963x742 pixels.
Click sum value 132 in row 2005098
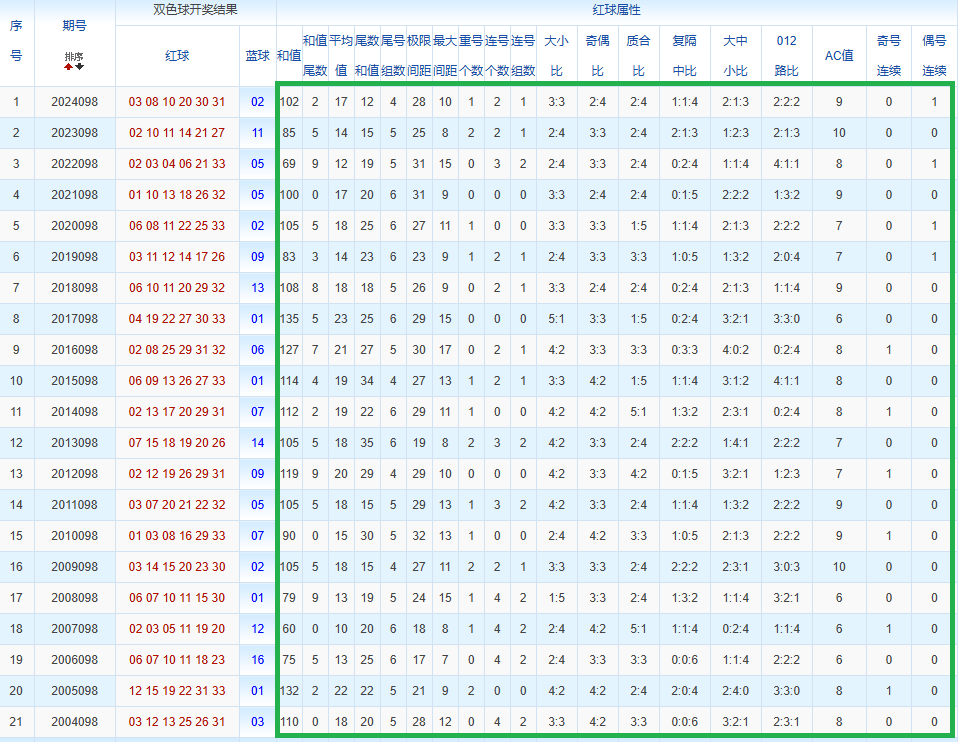click(x=289, y=691)
